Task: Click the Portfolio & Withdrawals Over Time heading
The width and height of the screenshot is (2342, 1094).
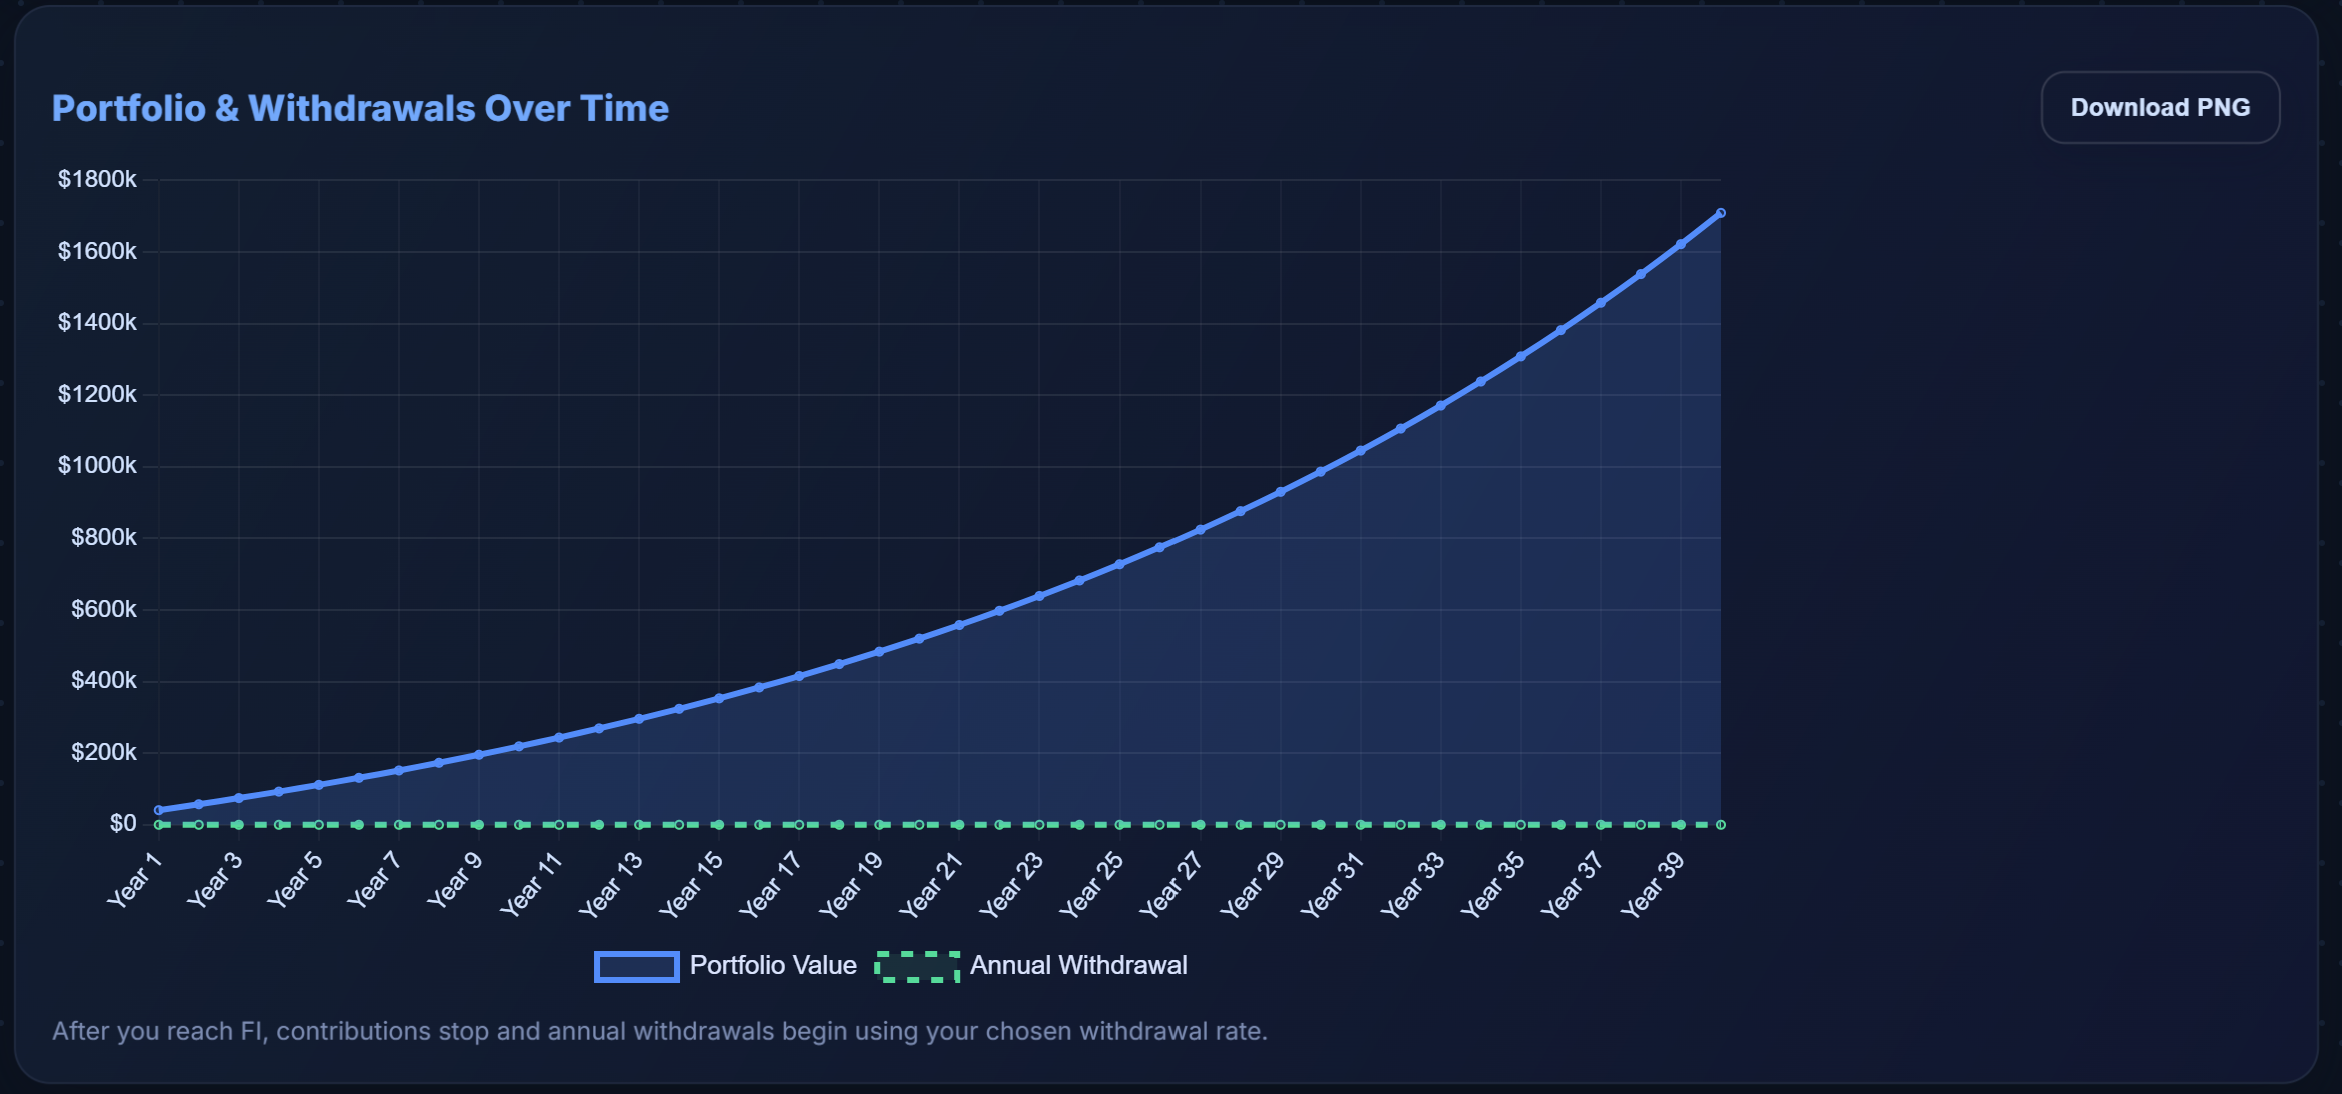Action: tap(360, 108)
